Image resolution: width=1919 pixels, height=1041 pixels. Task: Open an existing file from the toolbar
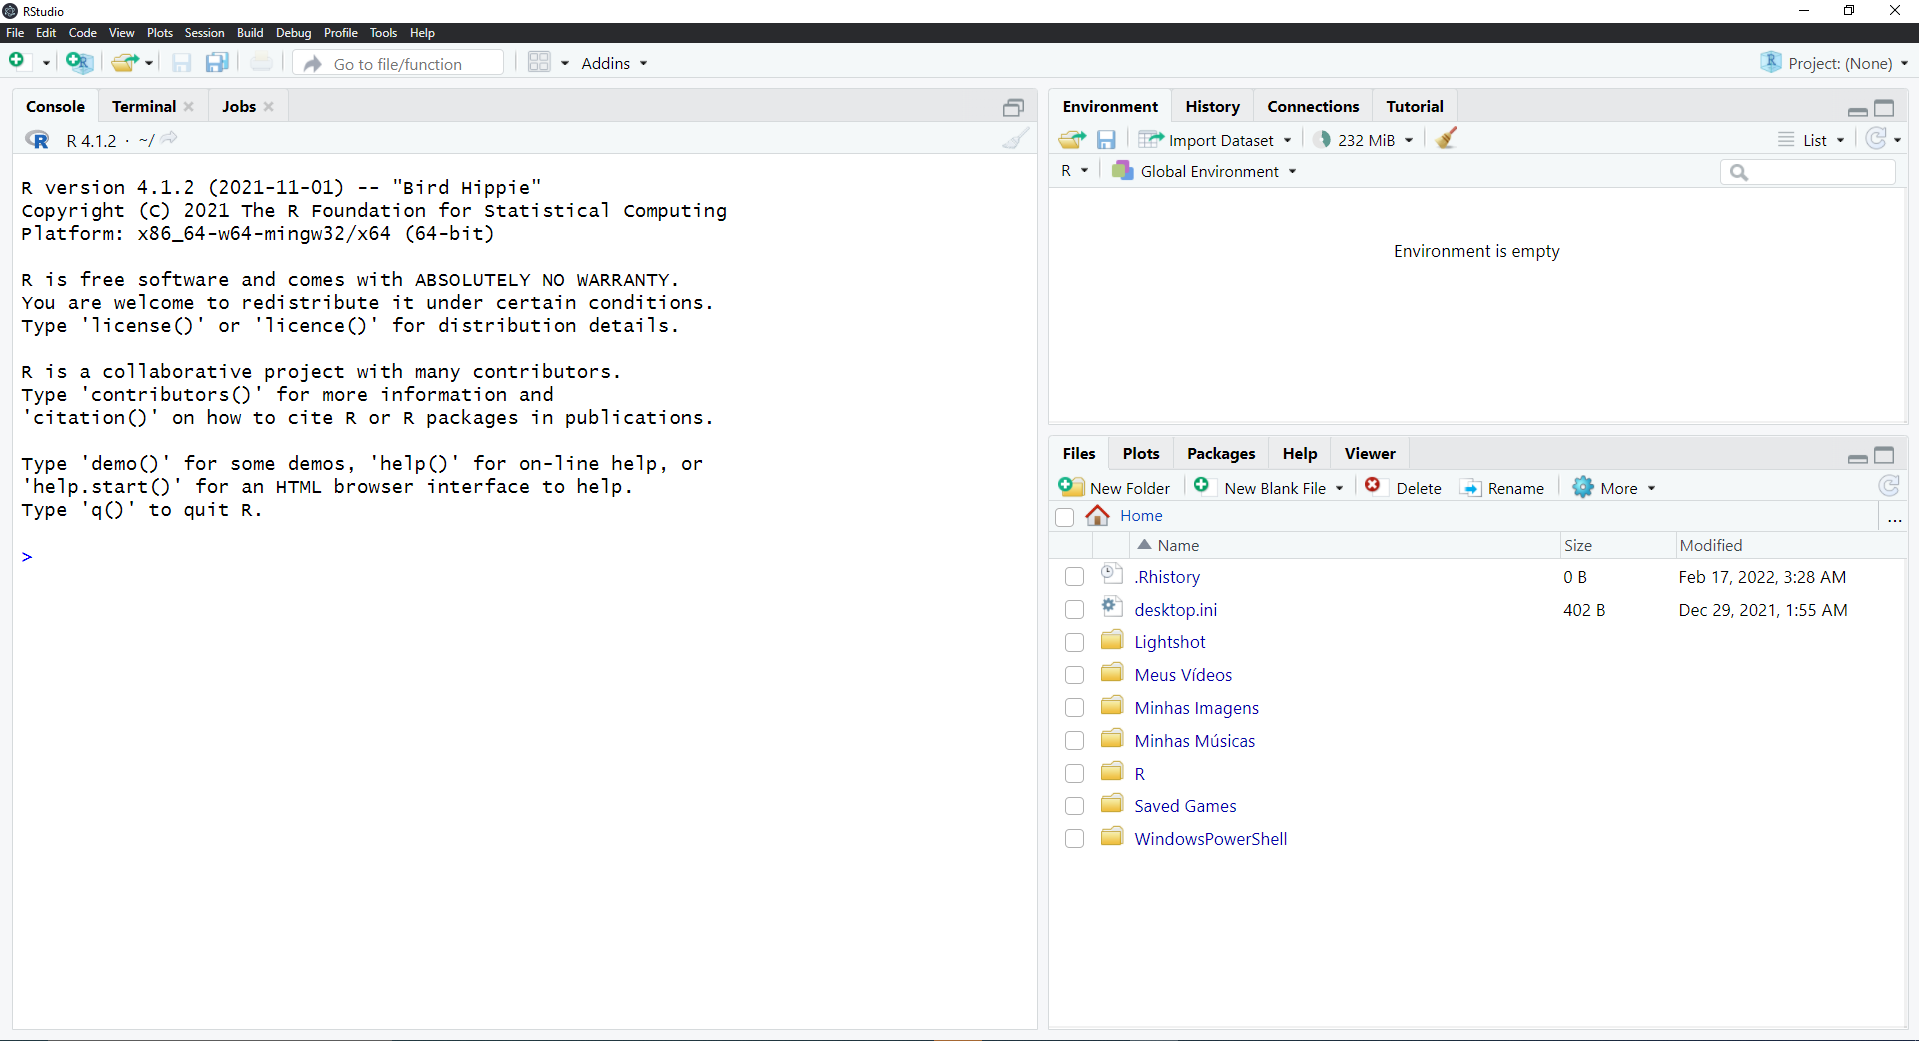click(125, 62)
